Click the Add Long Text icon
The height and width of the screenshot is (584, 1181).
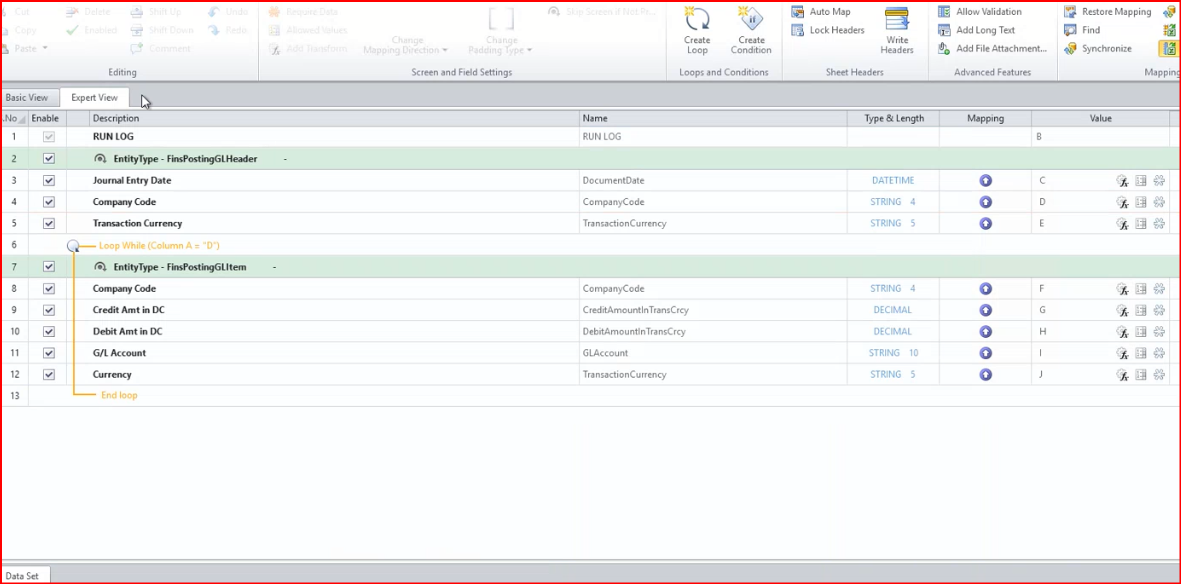pos(944,30)
